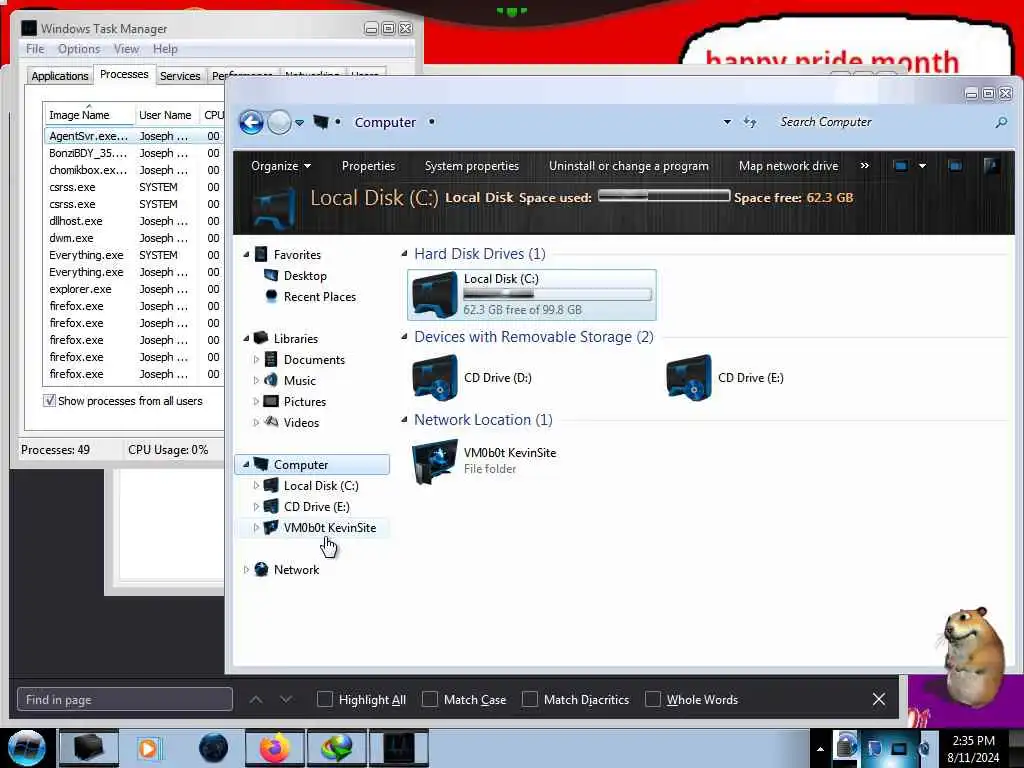Click the details pane space used bar

click(664, 196)
